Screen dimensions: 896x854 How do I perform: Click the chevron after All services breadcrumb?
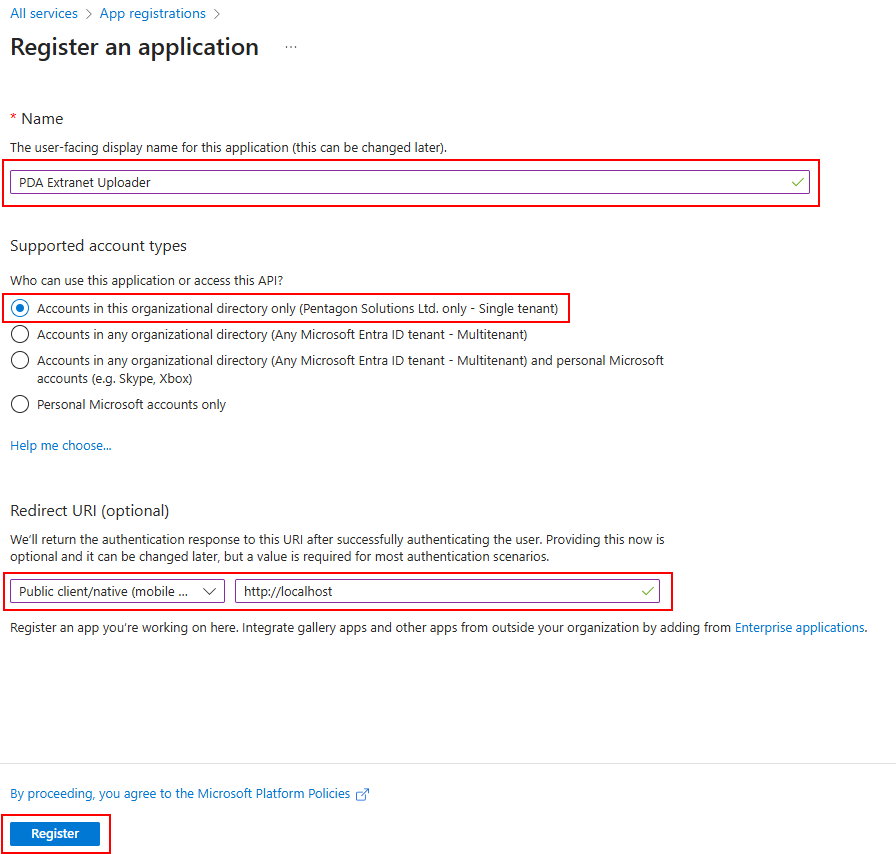[x=88, y=14]
